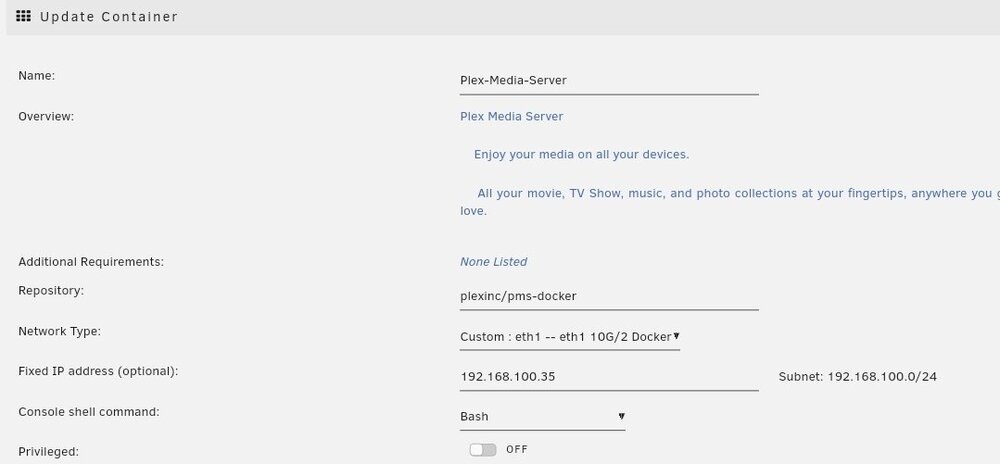This screenshot has height=464, width=1000.
Task: Click the grid icon beside Update Container
Action: click(24, 16)
